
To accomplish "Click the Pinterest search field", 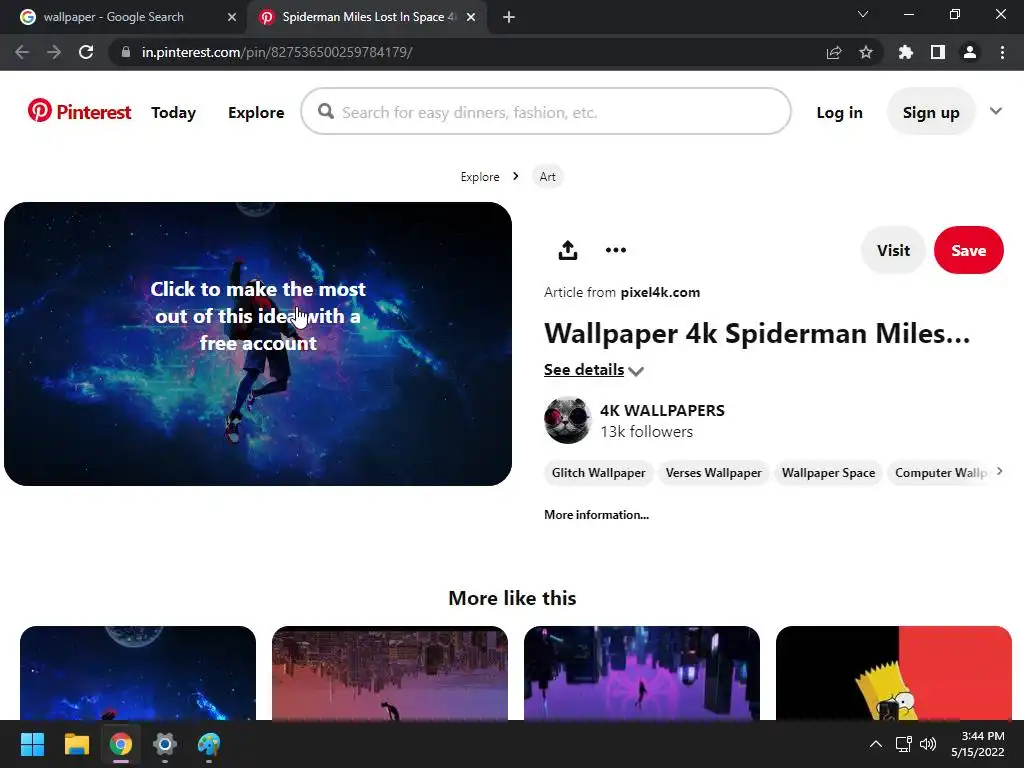I will (546, 112).
